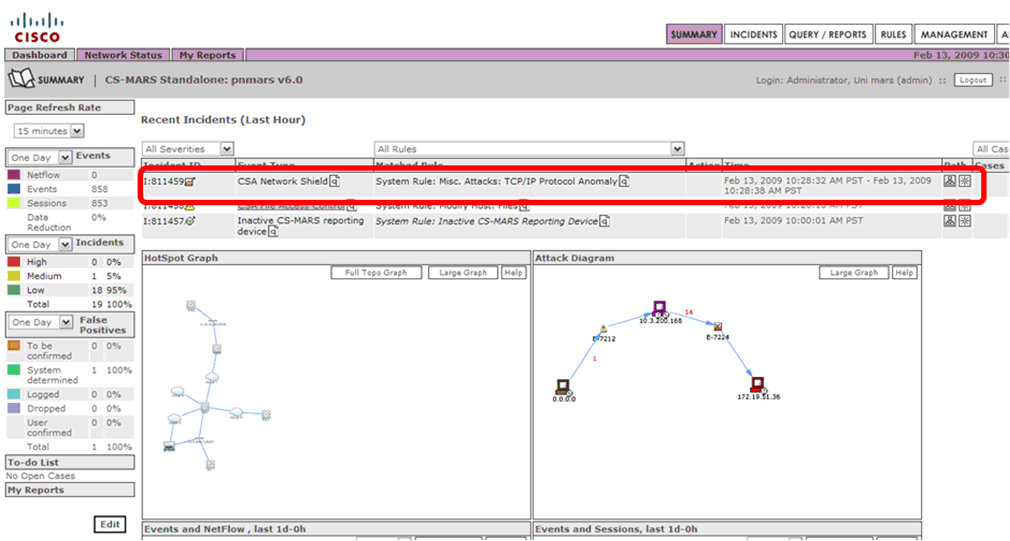Click the Attack Diagram Help button

click(904, 272)
